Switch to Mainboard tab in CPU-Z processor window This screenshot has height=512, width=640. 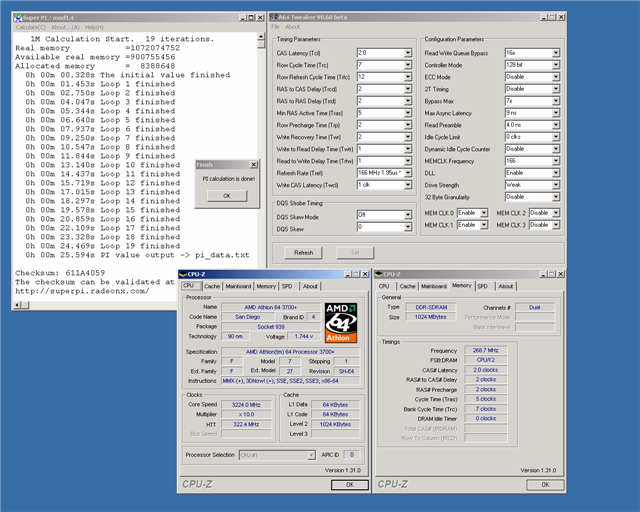pyautogui.click(x=238, y=286)
